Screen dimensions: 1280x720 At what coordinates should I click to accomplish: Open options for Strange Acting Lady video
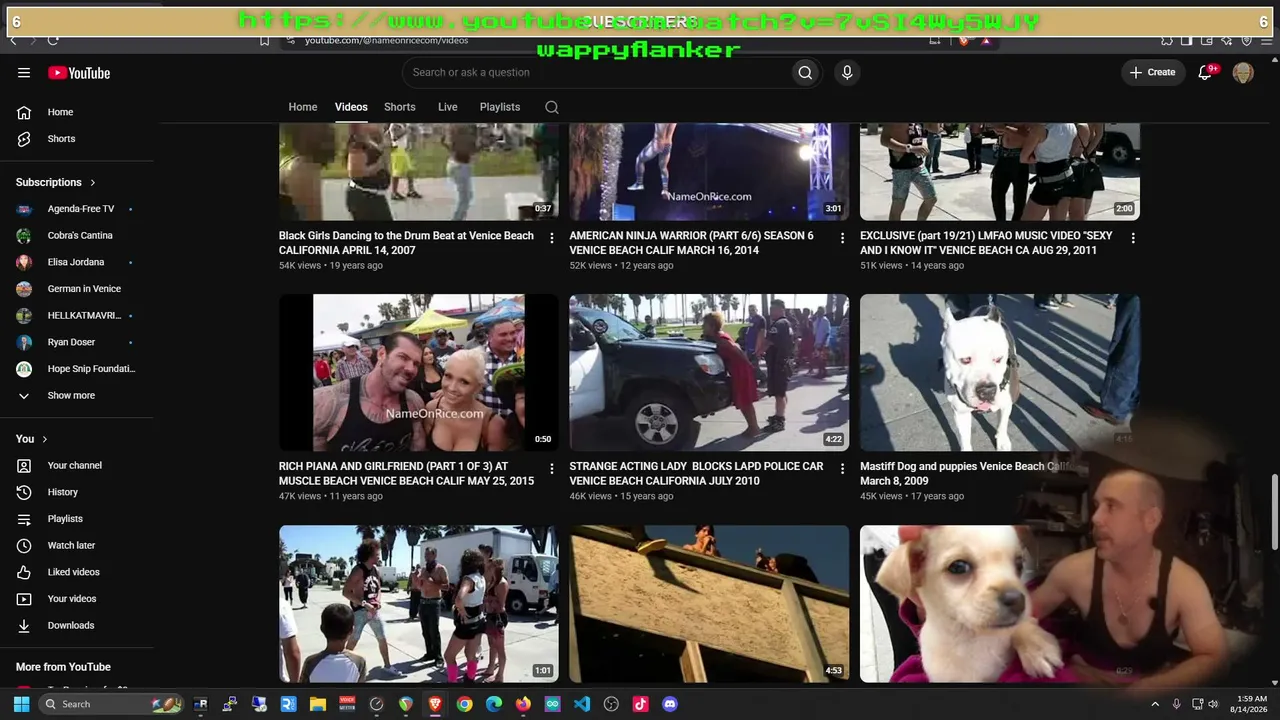coord(842,468)
